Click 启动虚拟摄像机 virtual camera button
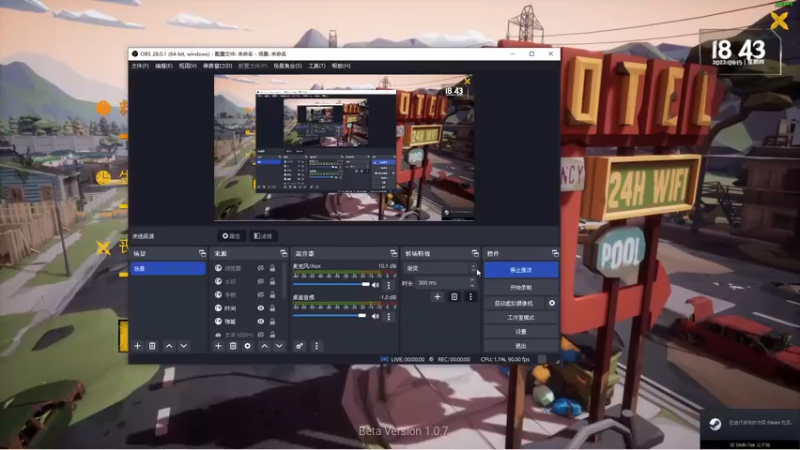This screenshot has height=450, width=800. [514, 303]
